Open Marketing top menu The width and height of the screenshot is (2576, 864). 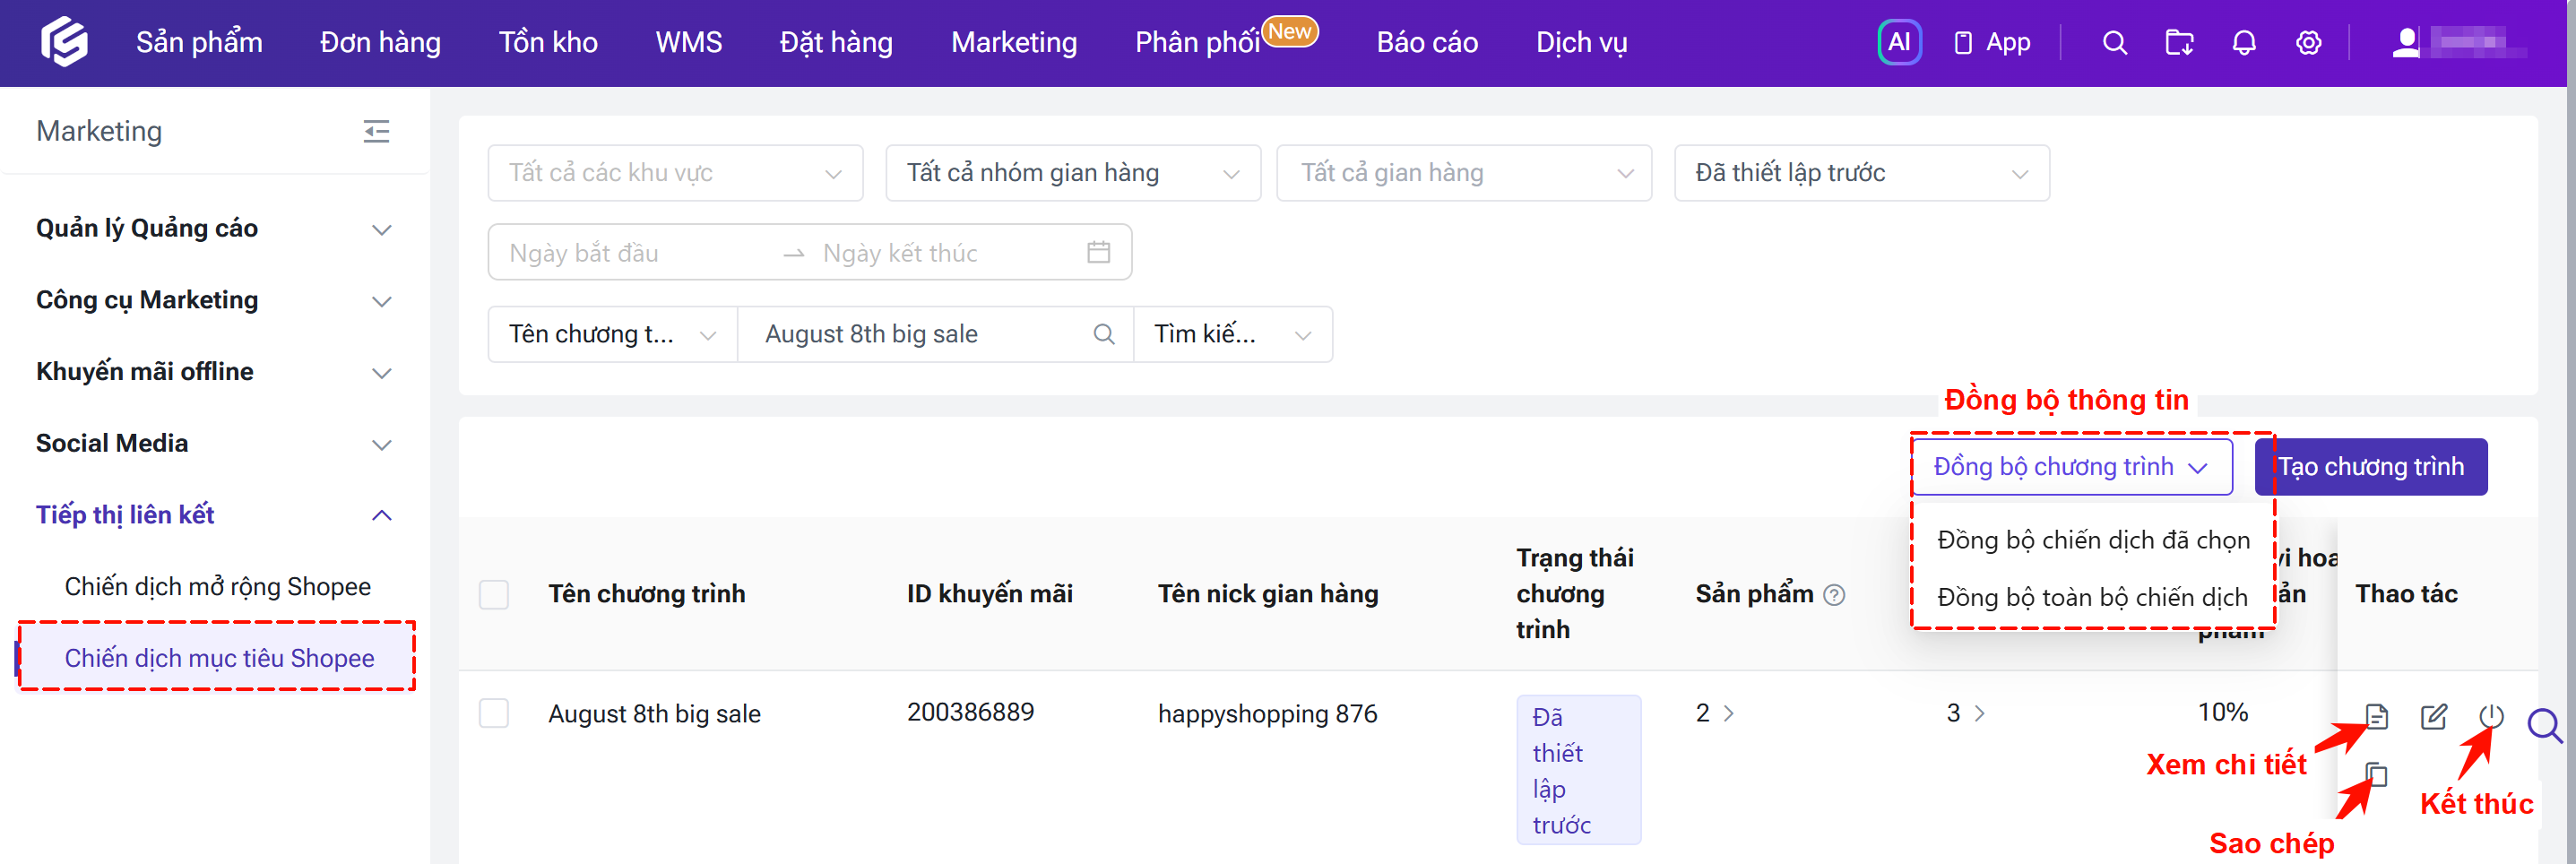coord(1014,43)
